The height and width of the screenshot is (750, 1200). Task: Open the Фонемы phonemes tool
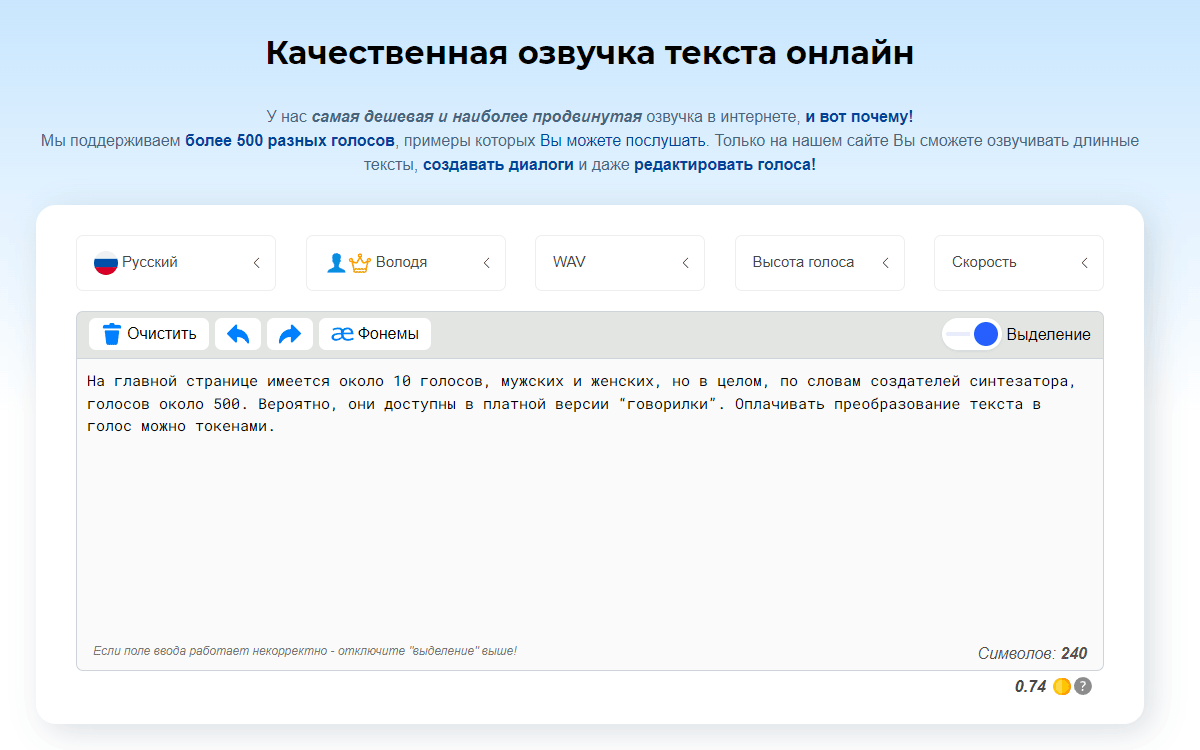pos(375,334)
